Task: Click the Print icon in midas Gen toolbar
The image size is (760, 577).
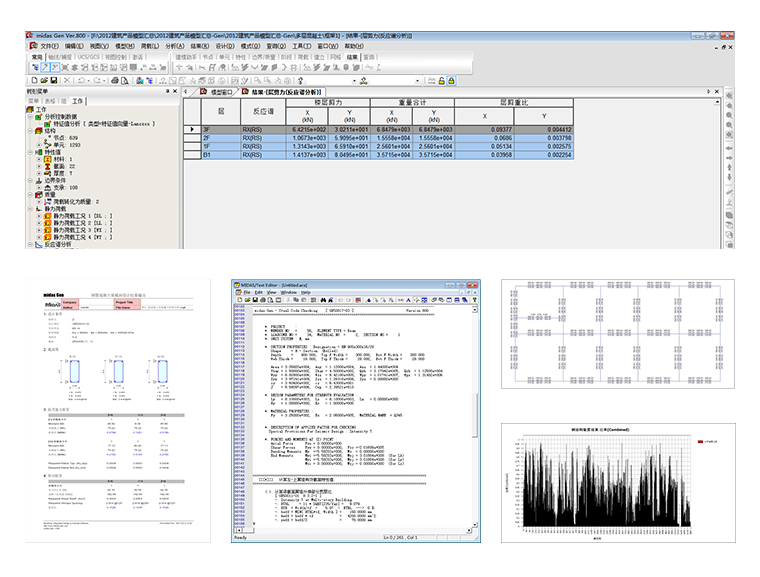Action: [x=115, y=80]
